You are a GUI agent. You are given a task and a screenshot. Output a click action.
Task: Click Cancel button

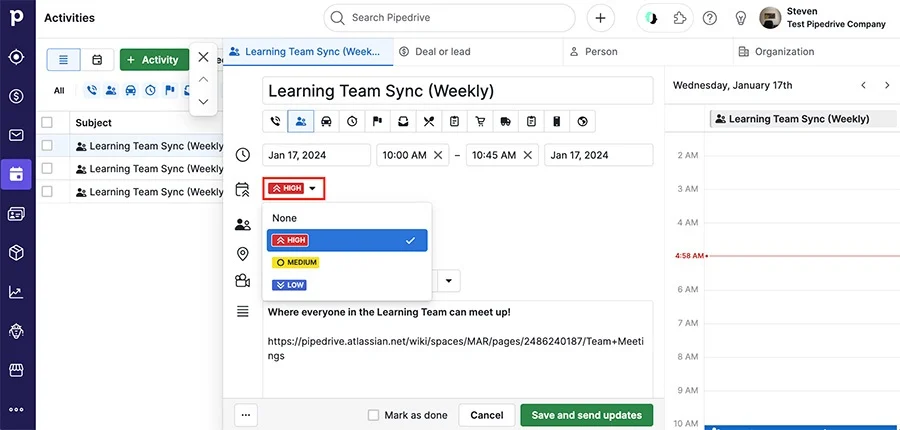[487, 415]
